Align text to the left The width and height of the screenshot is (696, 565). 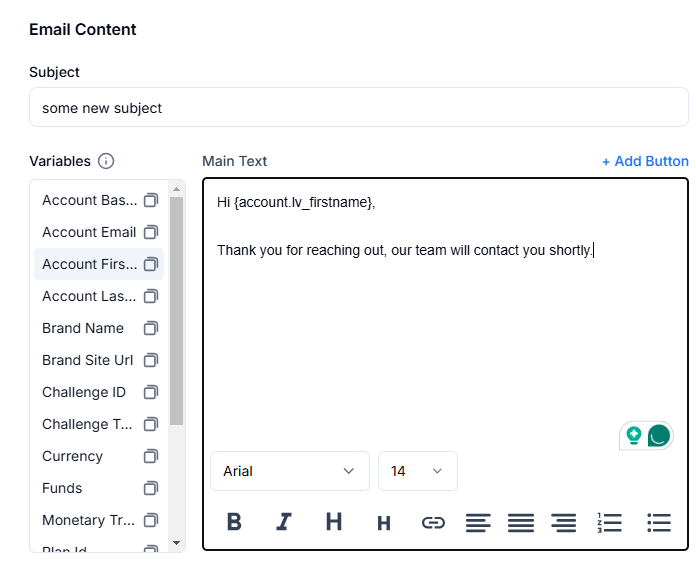478,522
